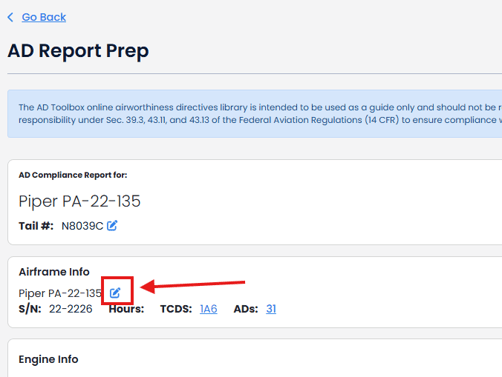Click the Piper PA-22-135 airframe model text
The width and height of the screenshot is (502, 377).
[x=60, y=293]
